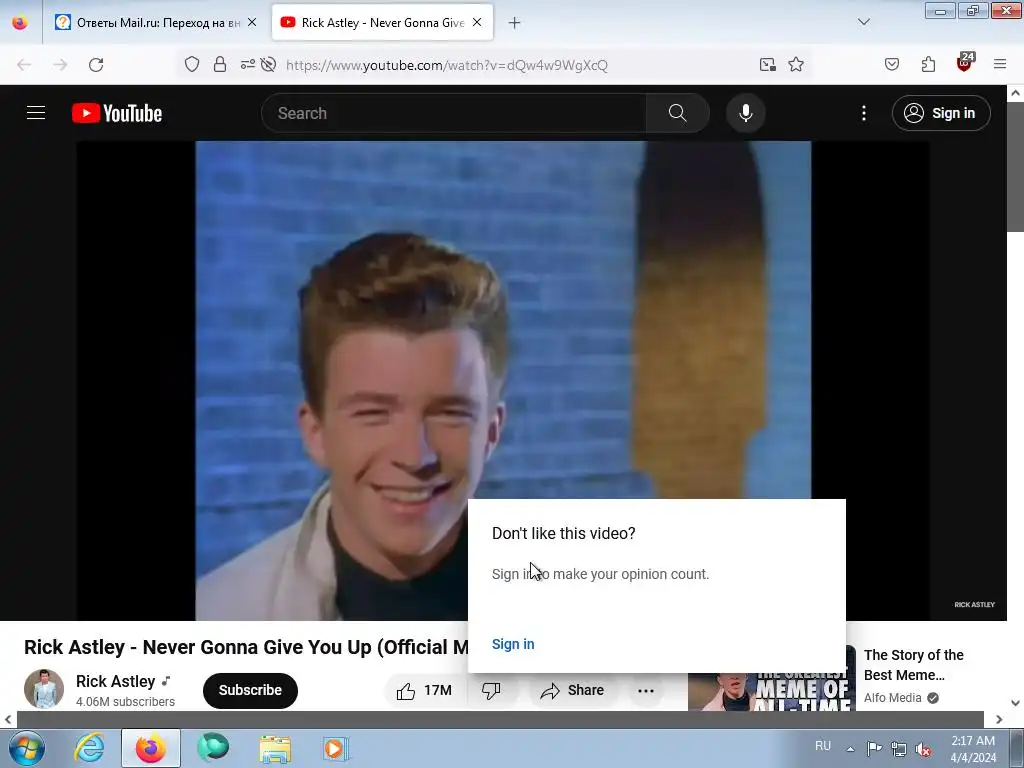Open Windows Media Player from taskbar
The height and width of the screenshot is (768, 1024).
(336, 748)
